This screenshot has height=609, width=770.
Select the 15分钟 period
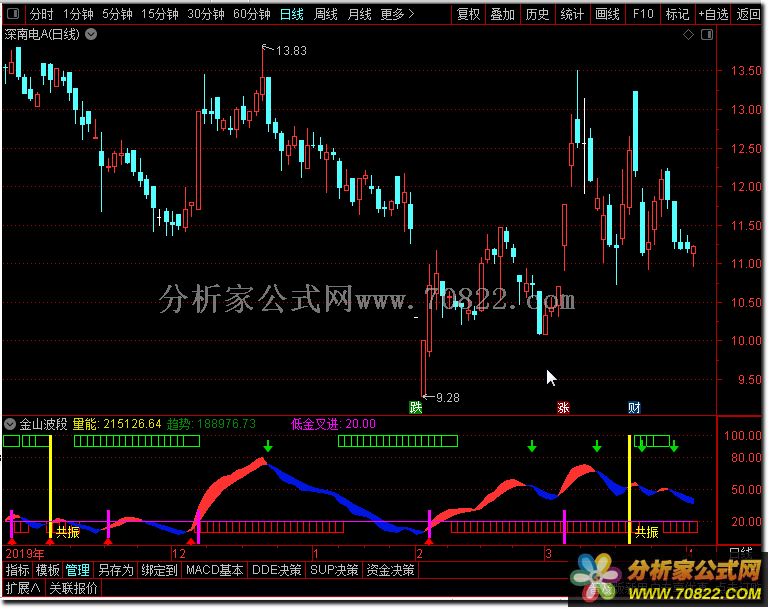pyautogui.click(x=160, y=14)
